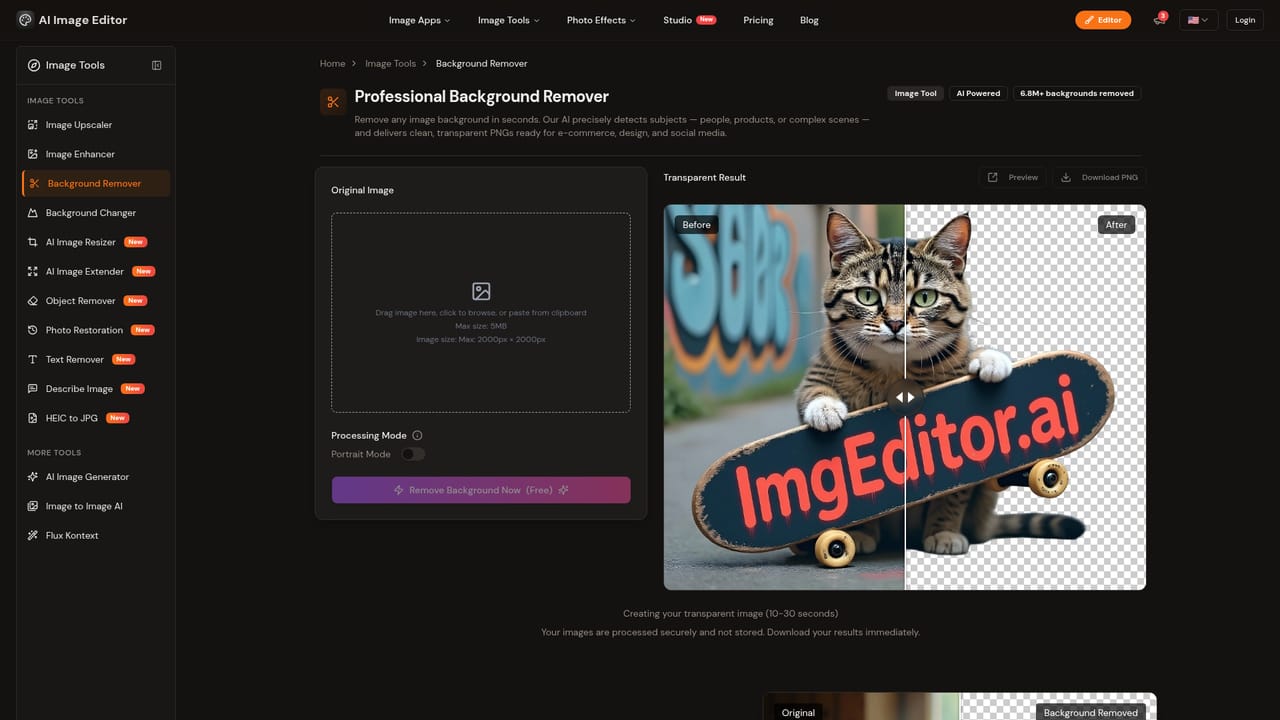Viewport: 1280px width, 720px height.
Task: Click the Flux Kontext sidebar label
Action: [x=72, y=535]
